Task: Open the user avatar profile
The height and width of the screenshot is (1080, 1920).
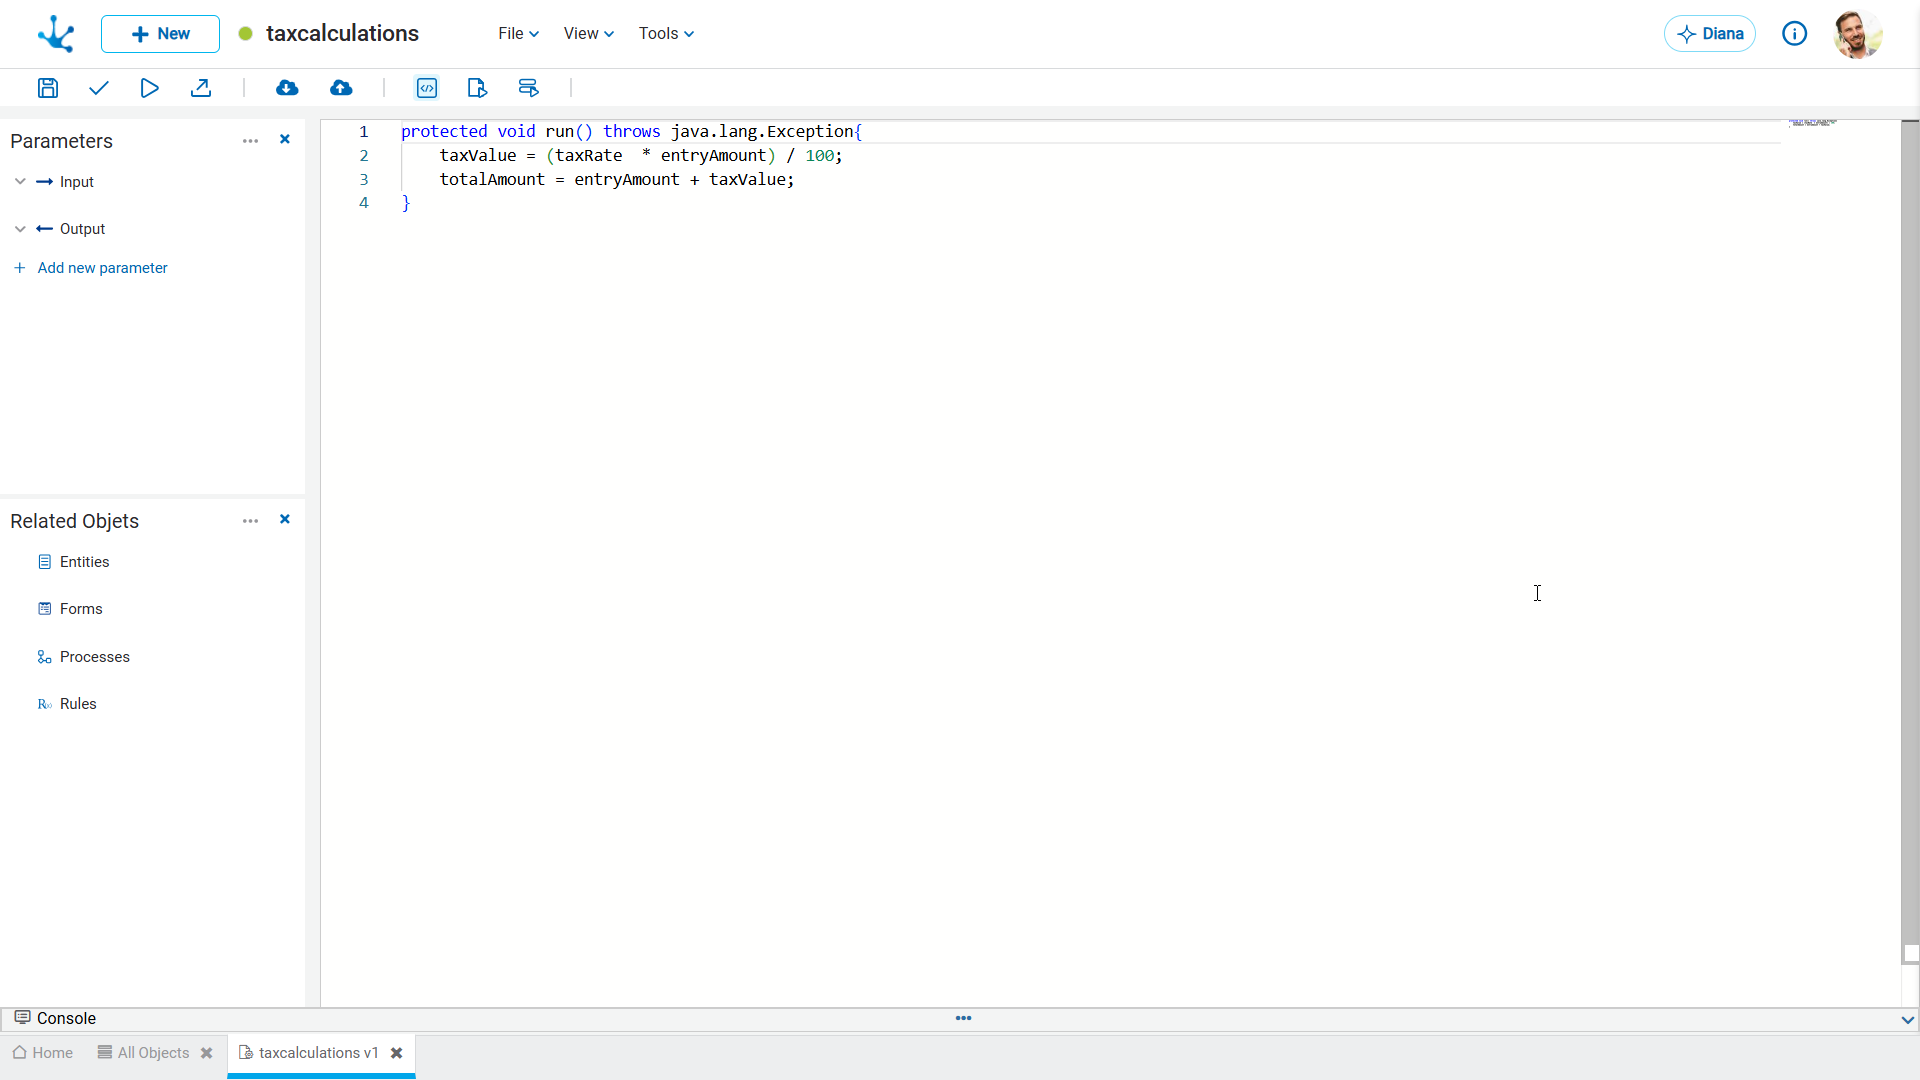Action: 1858,34
